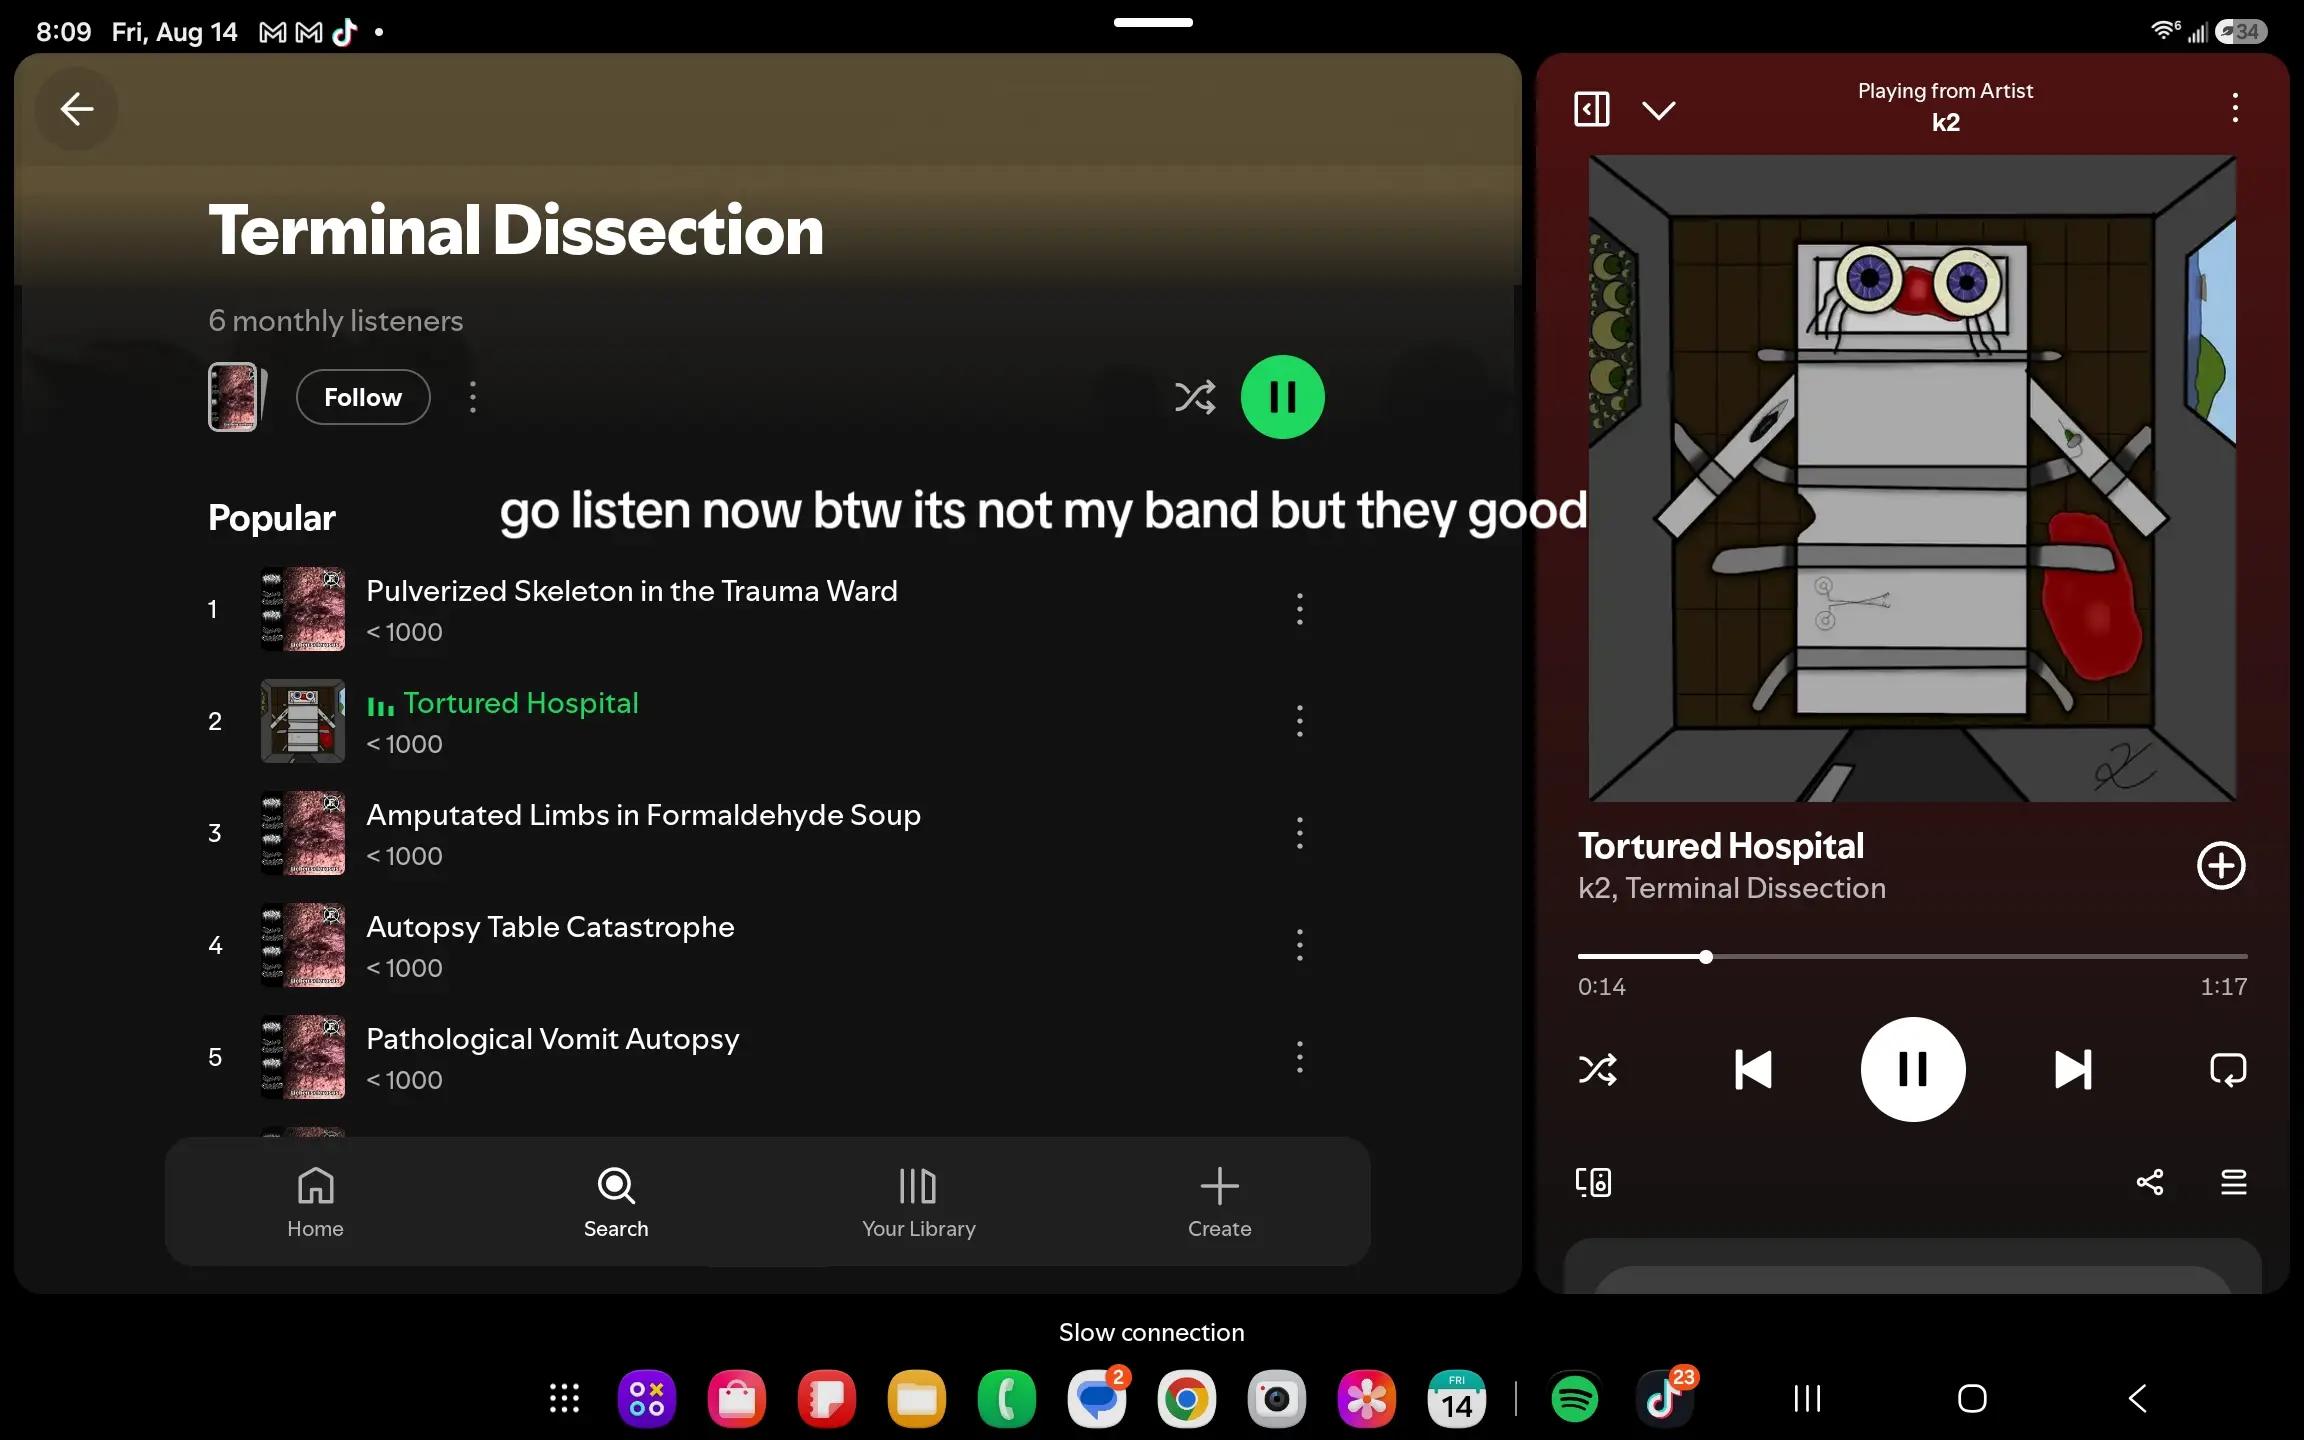
Task: Open more options for Pathological Vomit Autopsy
Action: click(1300, 1057)
